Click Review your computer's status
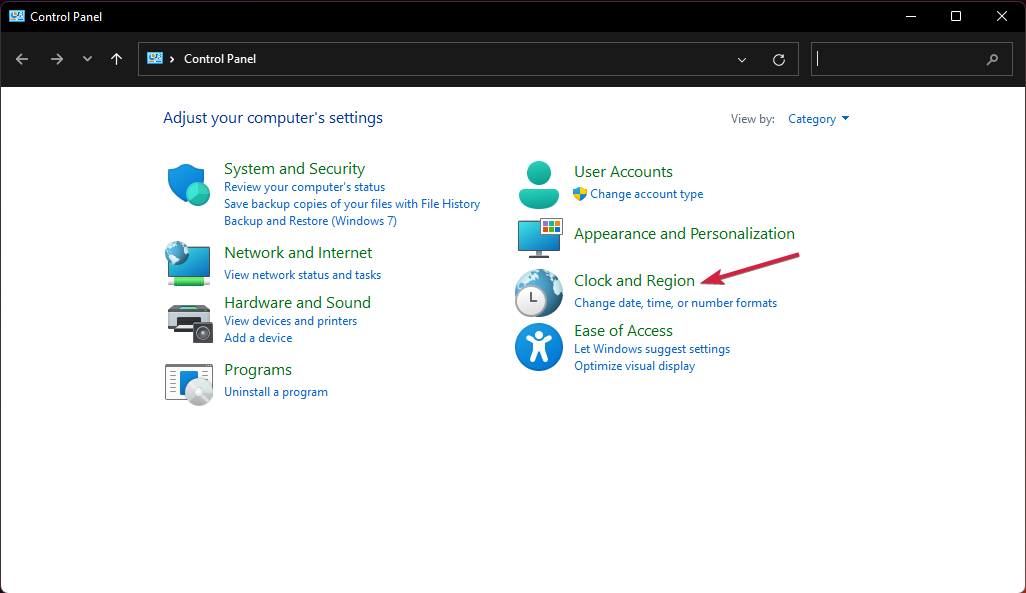This screenshot has width=1026, height=593. [304, 187]
